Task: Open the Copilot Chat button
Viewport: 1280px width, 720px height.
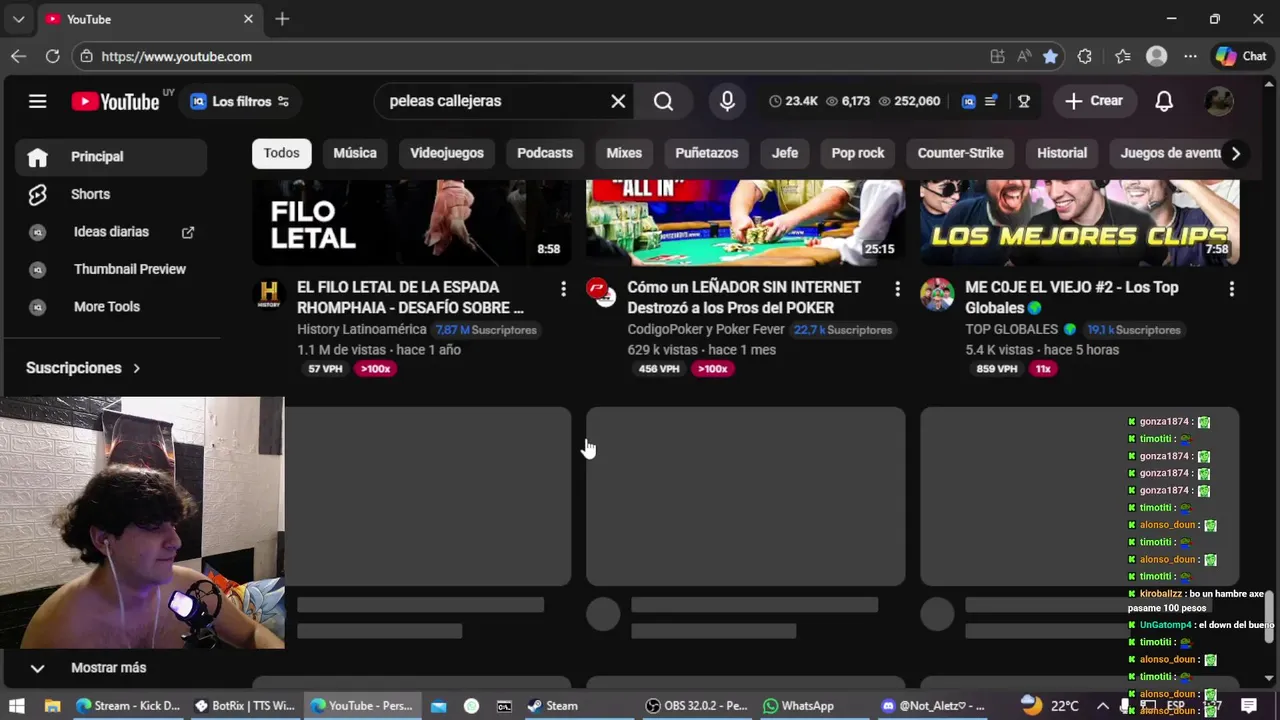Action: coord(1242,57)
